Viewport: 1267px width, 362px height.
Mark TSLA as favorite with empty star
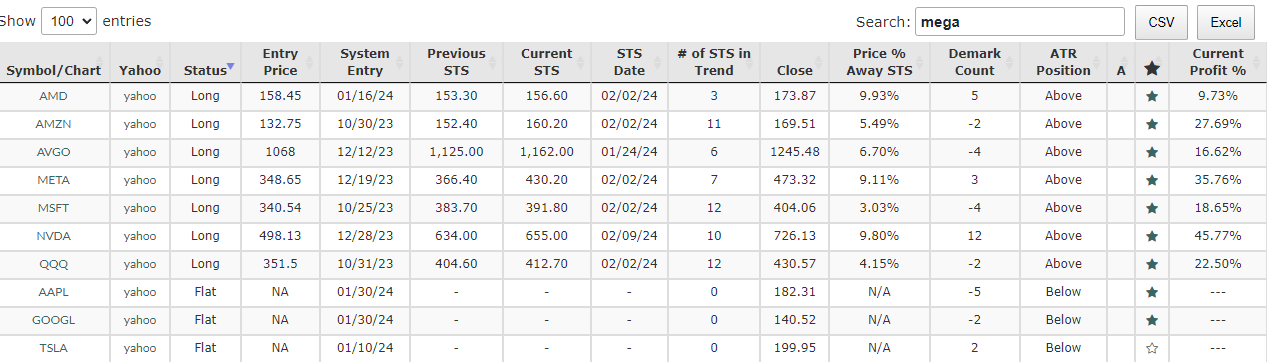tap(1152, 348)
